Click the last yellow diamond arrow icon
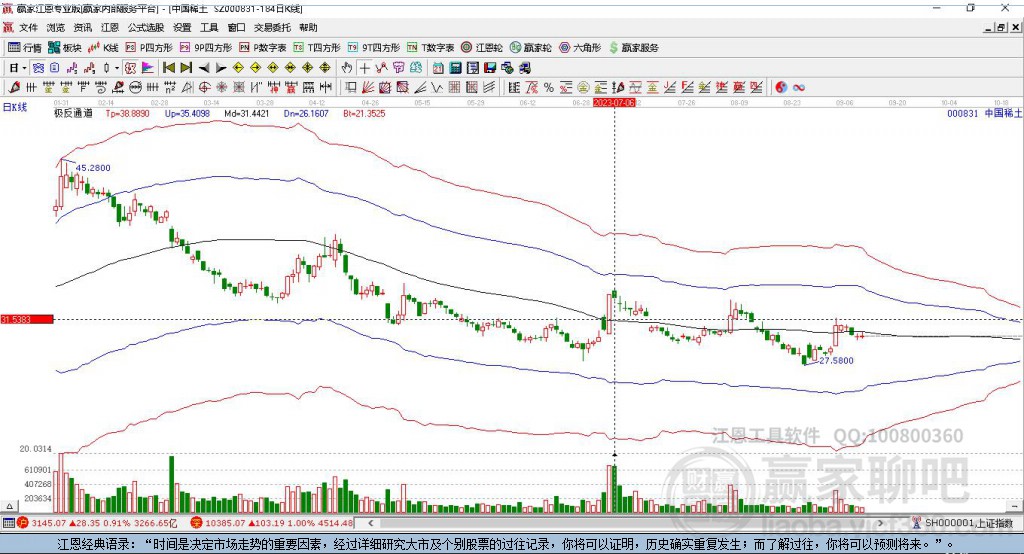1024x554 pixels. click(x=325, y=68)
